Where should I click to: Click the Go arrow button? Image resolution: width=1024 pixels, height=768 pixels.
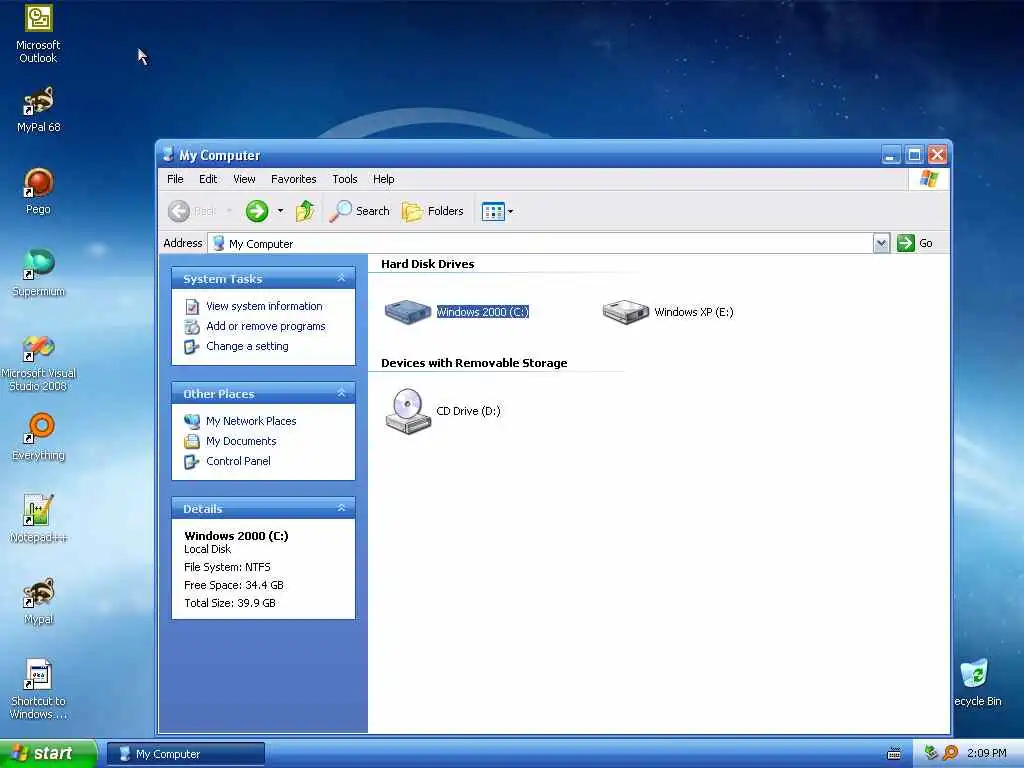point(906,243)
